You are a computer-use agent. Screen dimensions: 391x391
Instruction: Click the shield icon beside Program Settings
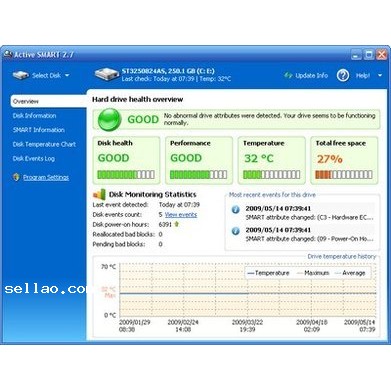[16, 177]
